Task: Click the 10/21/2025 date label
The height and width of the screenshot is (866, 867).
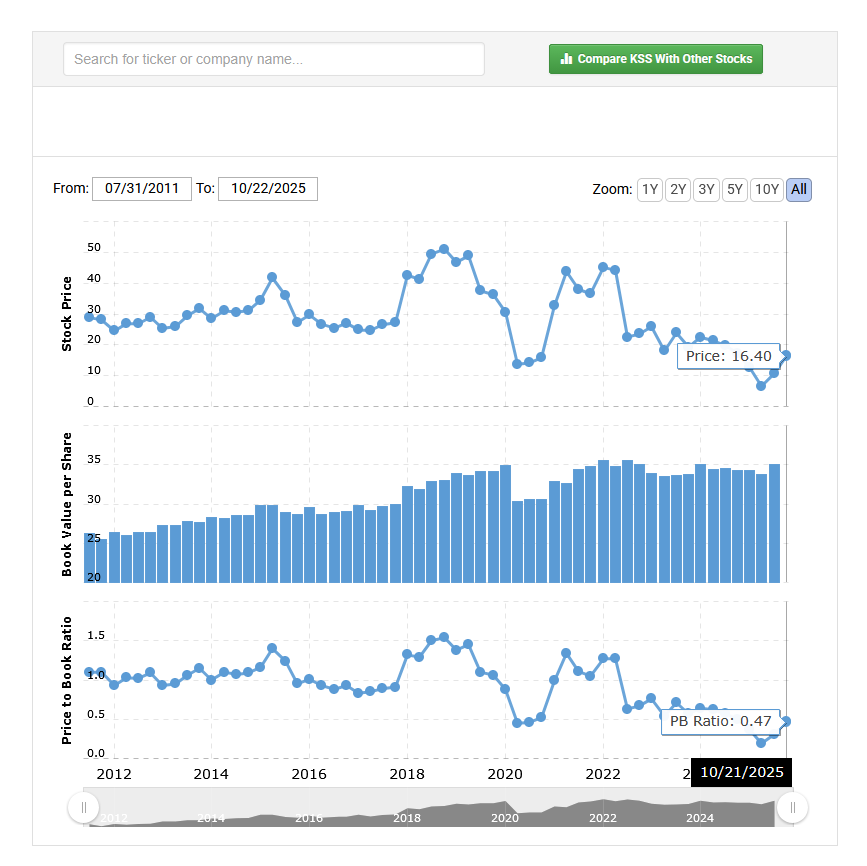Action: [x=741, y=773]
